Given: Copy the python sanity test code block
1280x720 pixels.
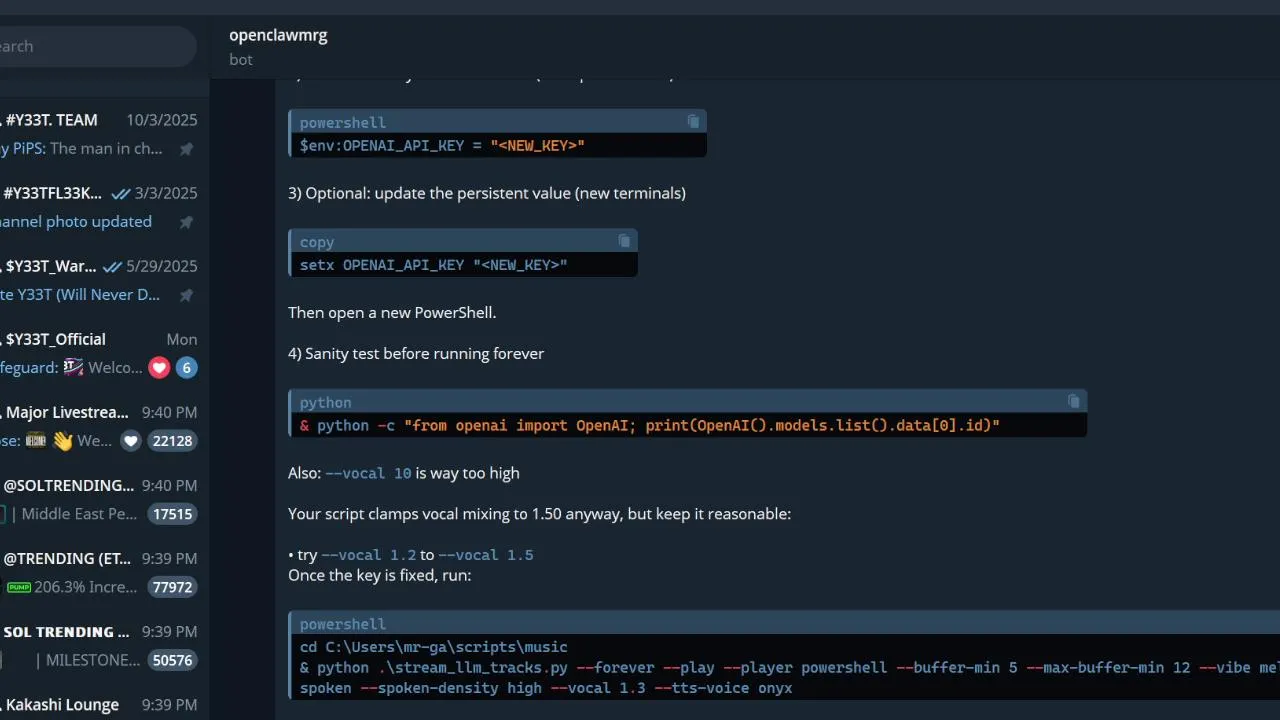Looking at the screenshot, I should pos(1073,401).
